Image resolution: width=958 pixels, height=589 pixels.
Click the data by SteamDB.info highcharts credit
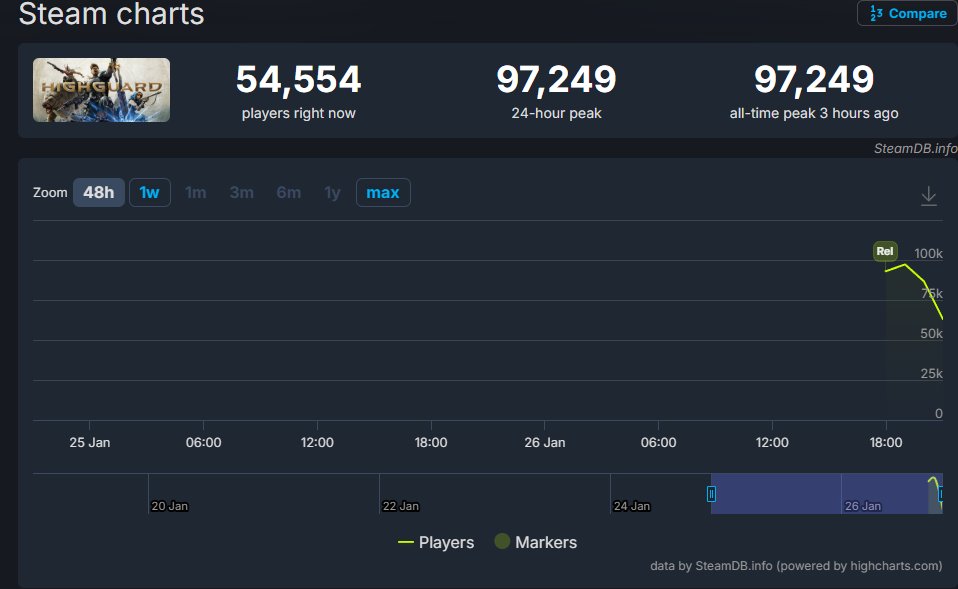(x=796, y=566)
